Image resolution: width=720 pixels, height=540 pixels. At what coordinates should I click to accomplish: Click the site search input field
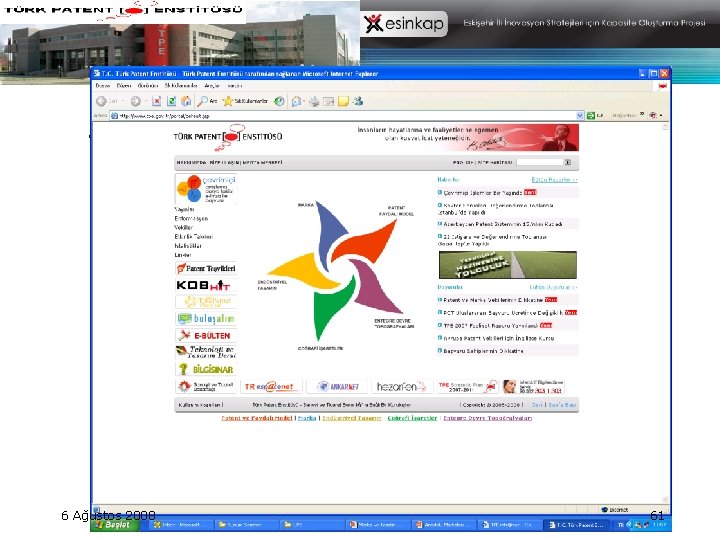click(540, 162)
